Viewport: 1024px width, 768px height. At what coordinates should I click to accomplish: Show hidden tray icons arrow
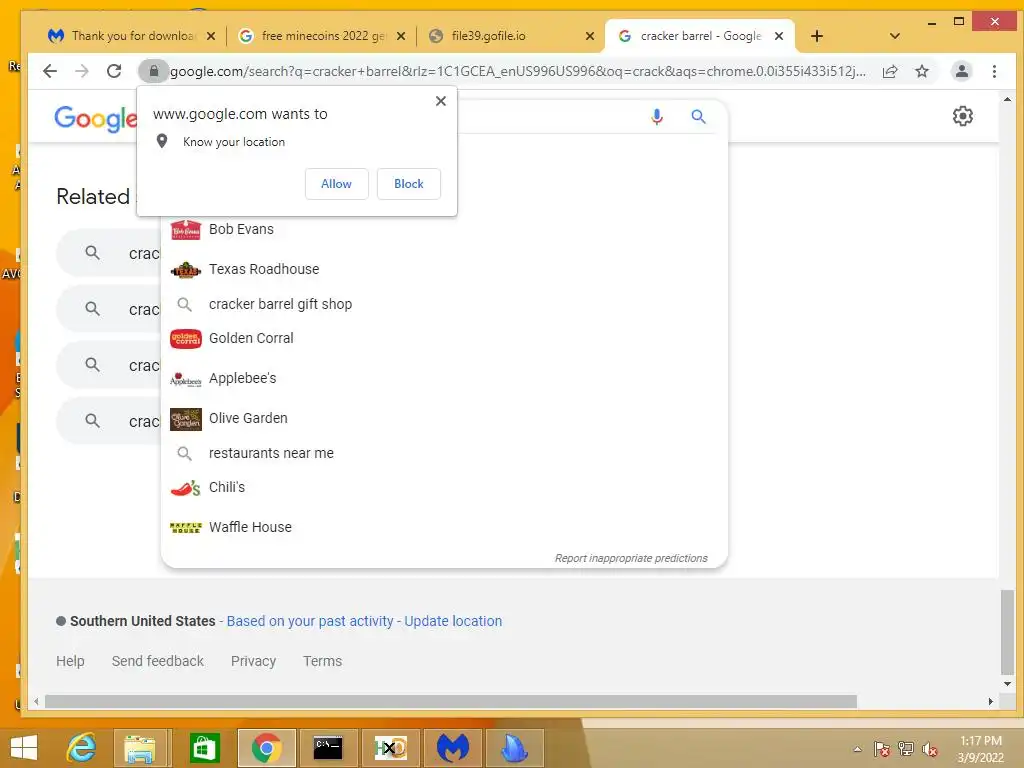coord(857,749)
